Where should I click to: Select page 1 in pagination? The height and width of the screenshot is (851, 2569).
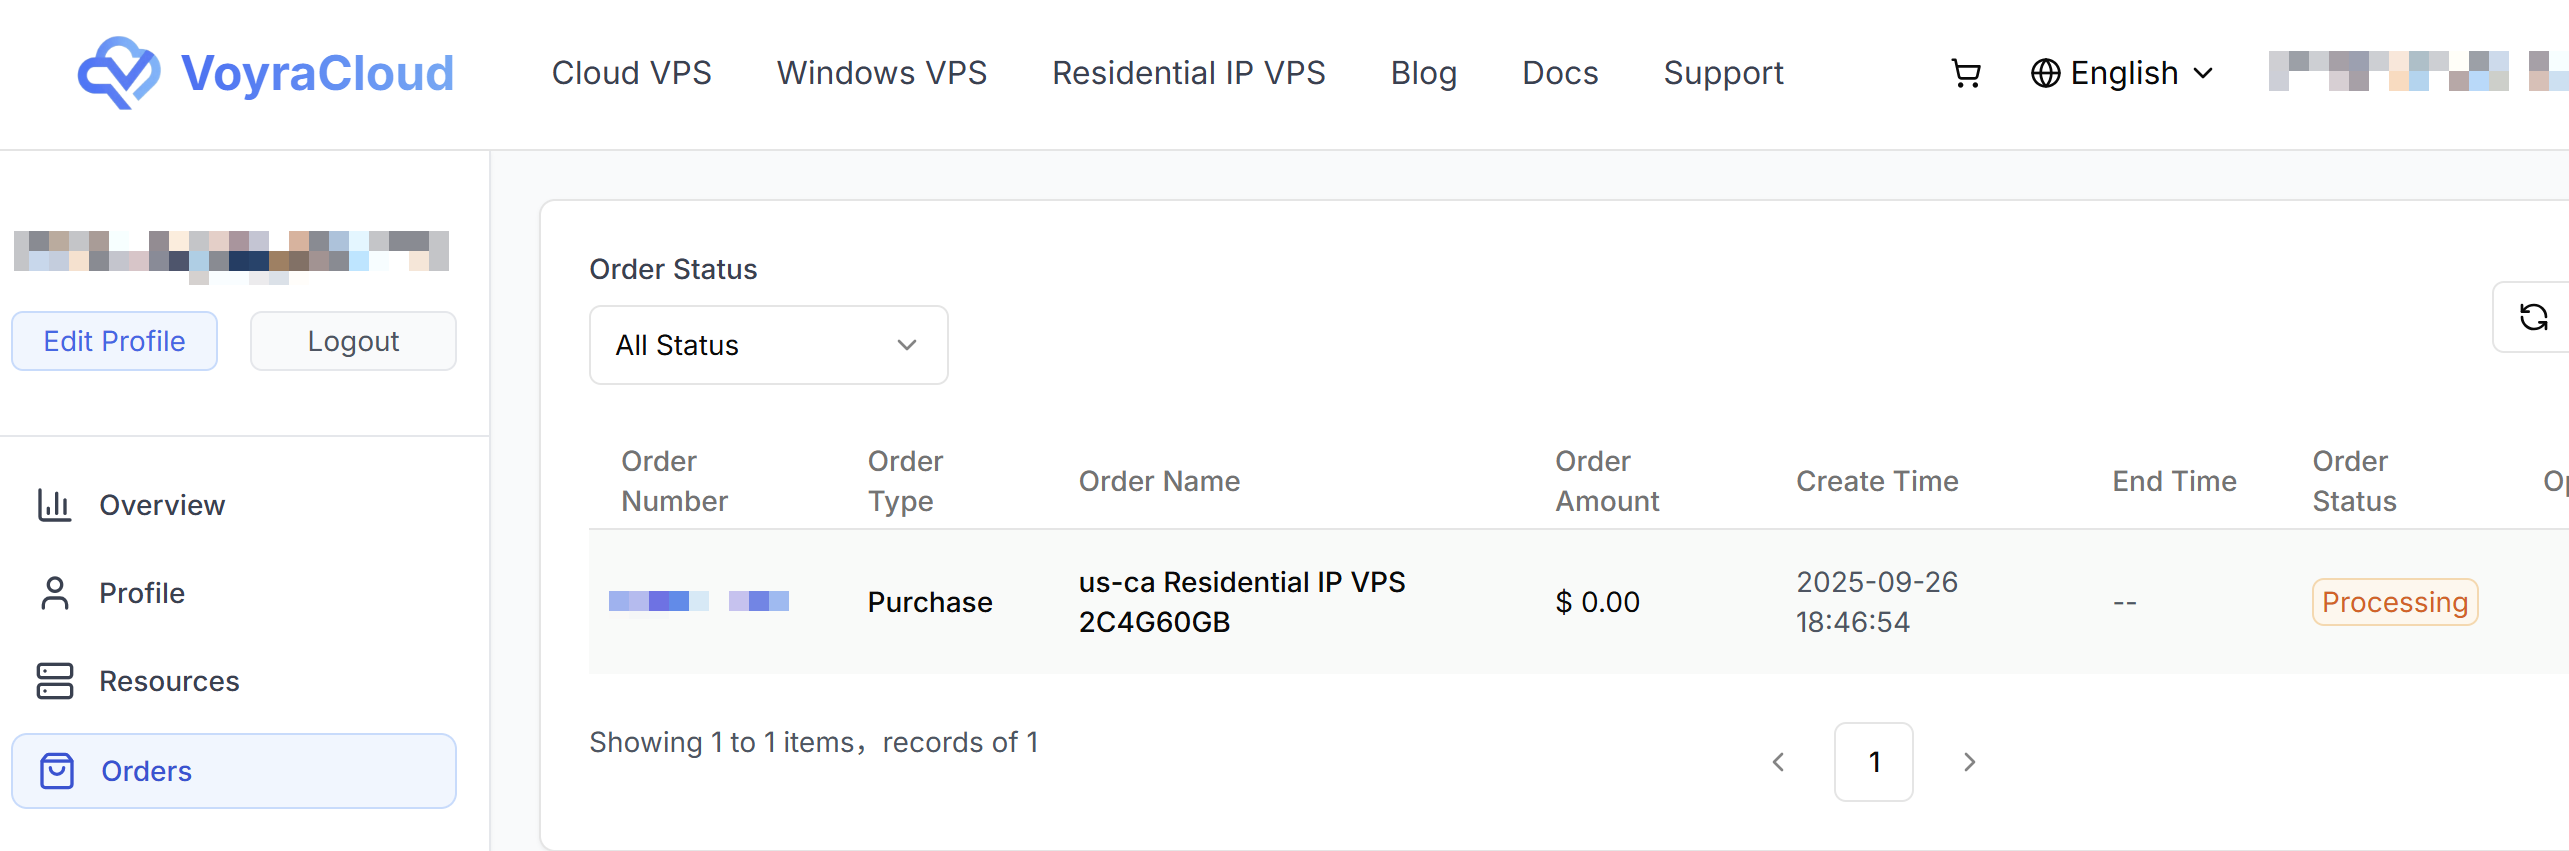tap(1873, 762)
